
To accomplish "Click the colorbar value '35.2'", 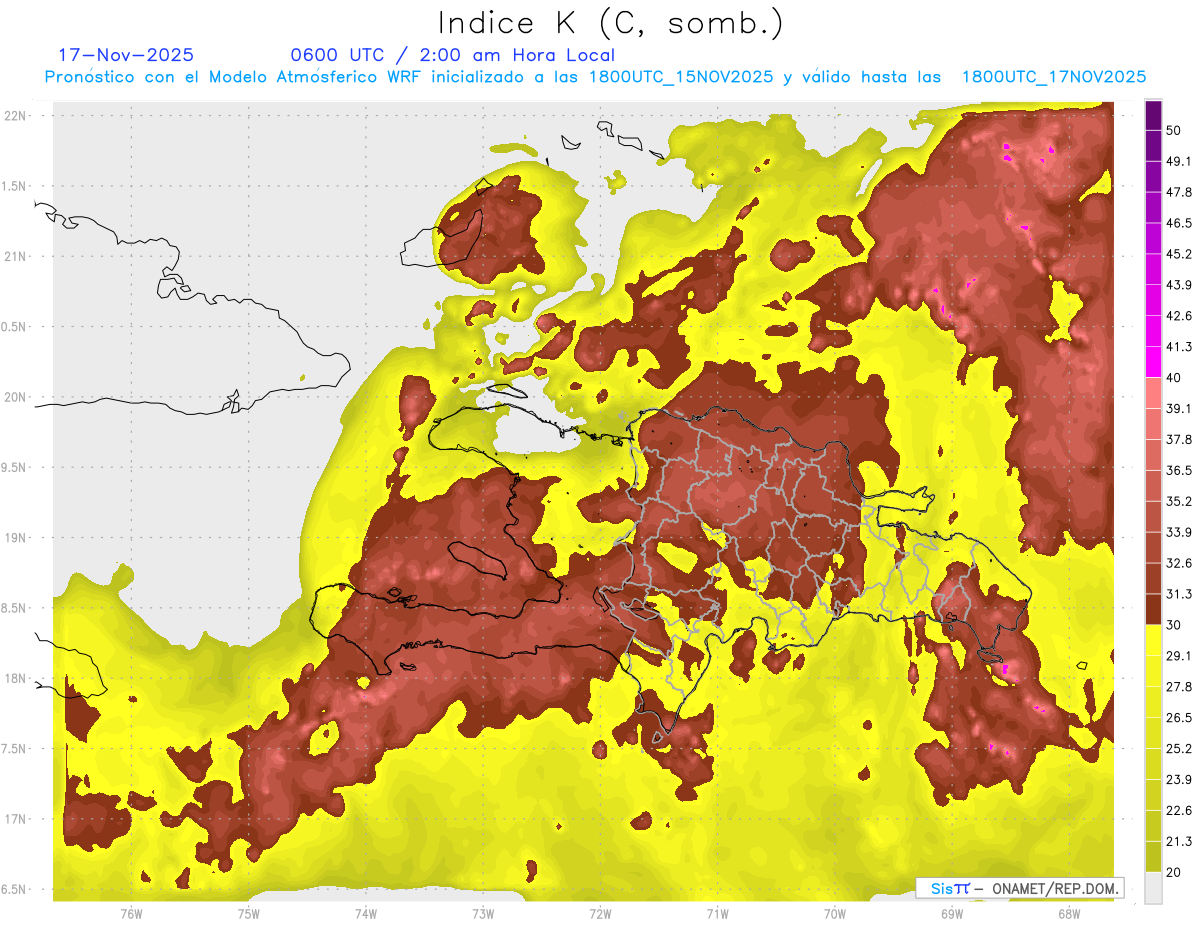I will click(1179, 502).
